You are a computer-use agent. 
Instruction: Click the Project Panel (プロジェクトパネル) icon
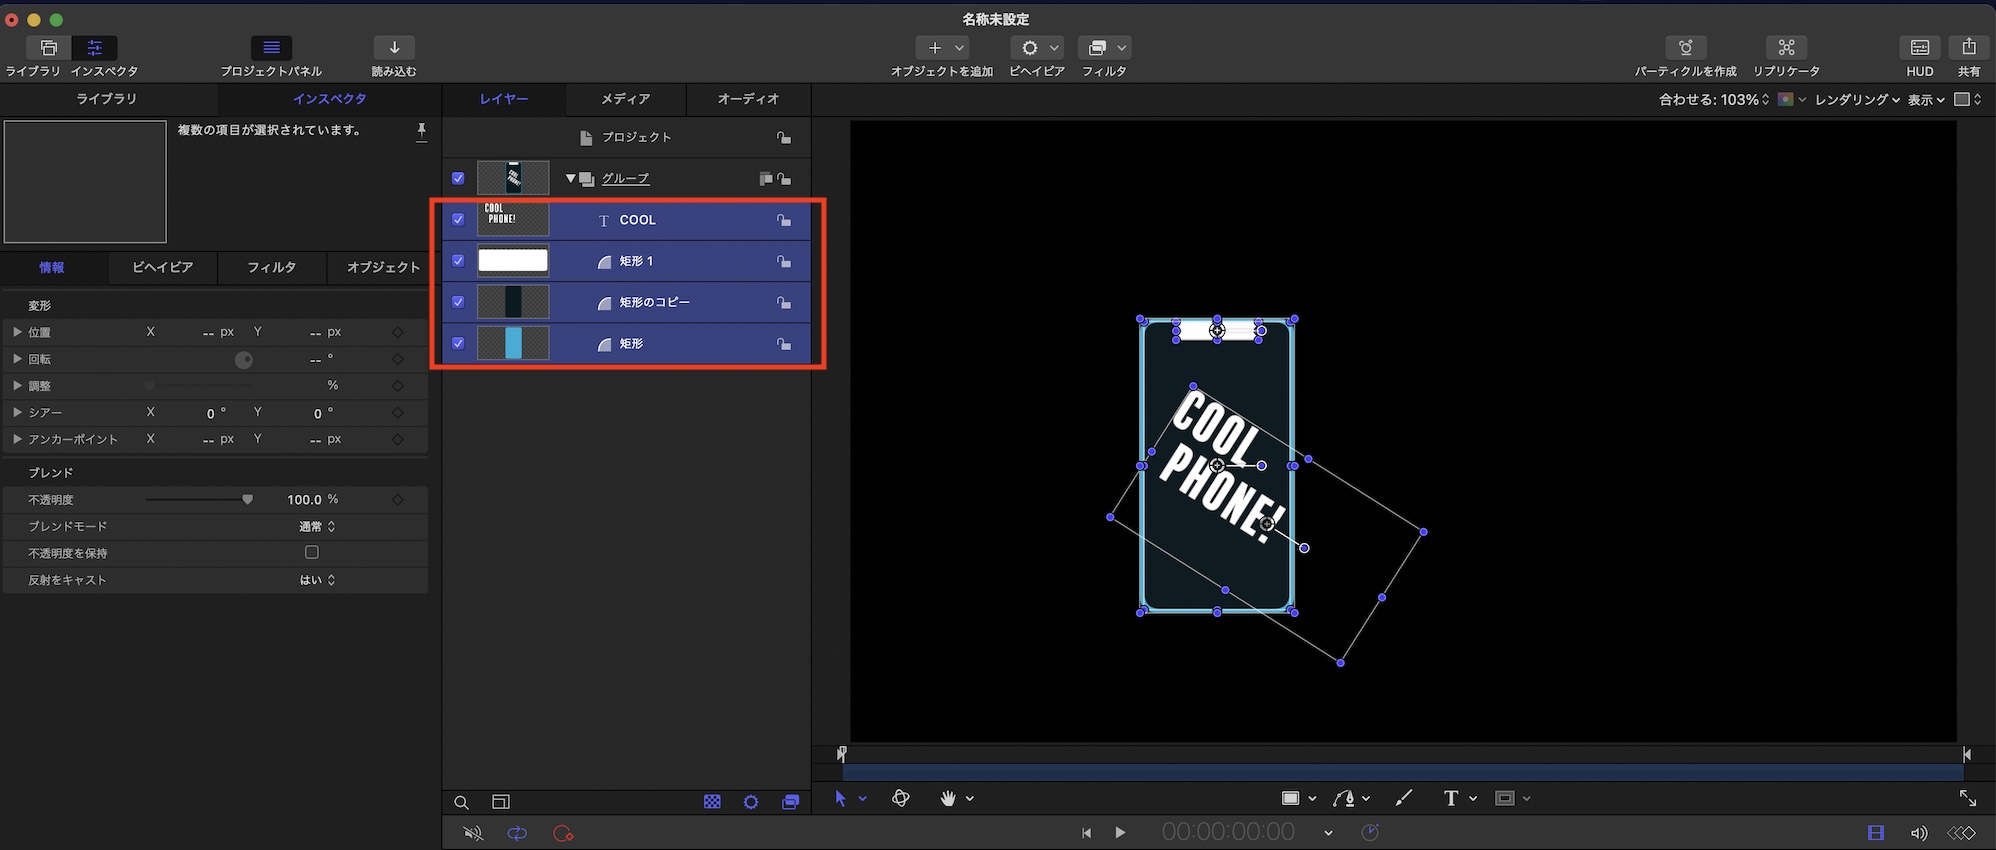tap(271, 48)
